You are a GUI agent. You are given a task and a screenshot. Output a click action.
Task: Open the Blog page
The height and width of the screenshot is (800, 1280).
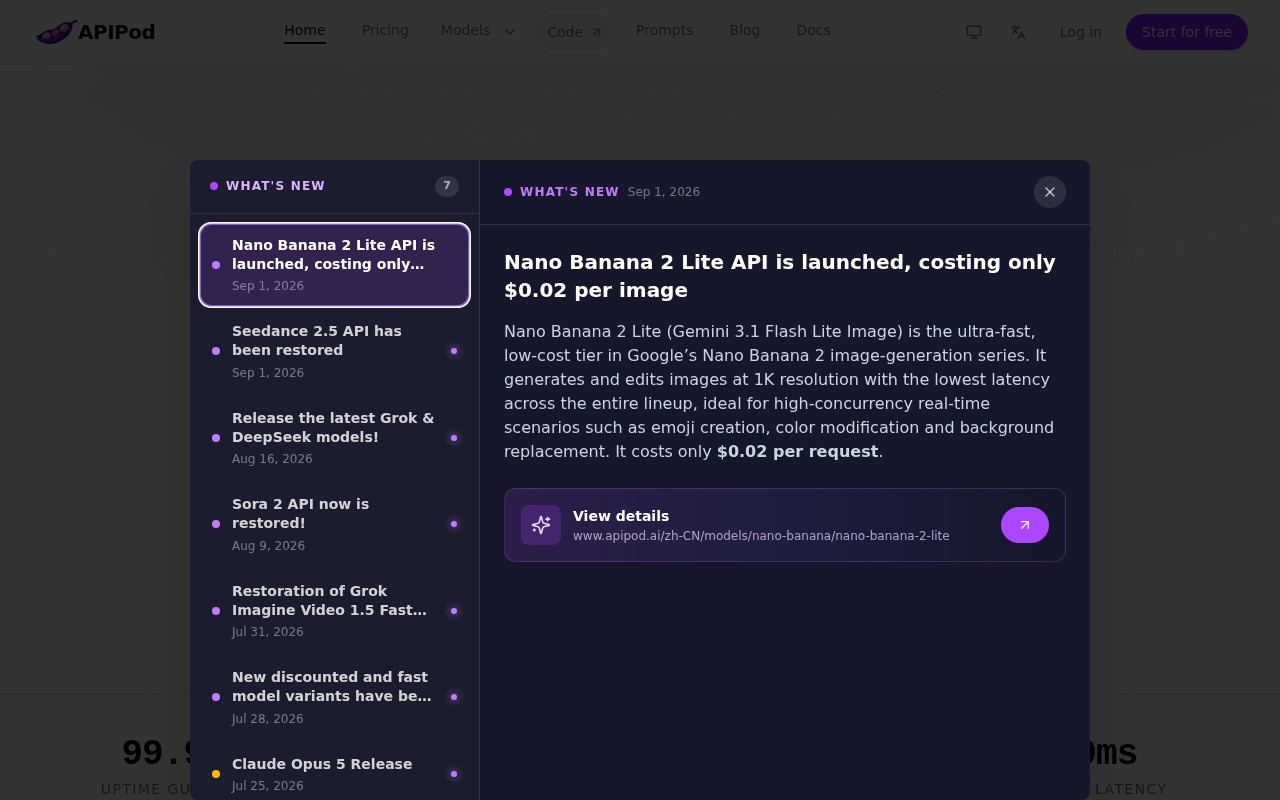745,30
